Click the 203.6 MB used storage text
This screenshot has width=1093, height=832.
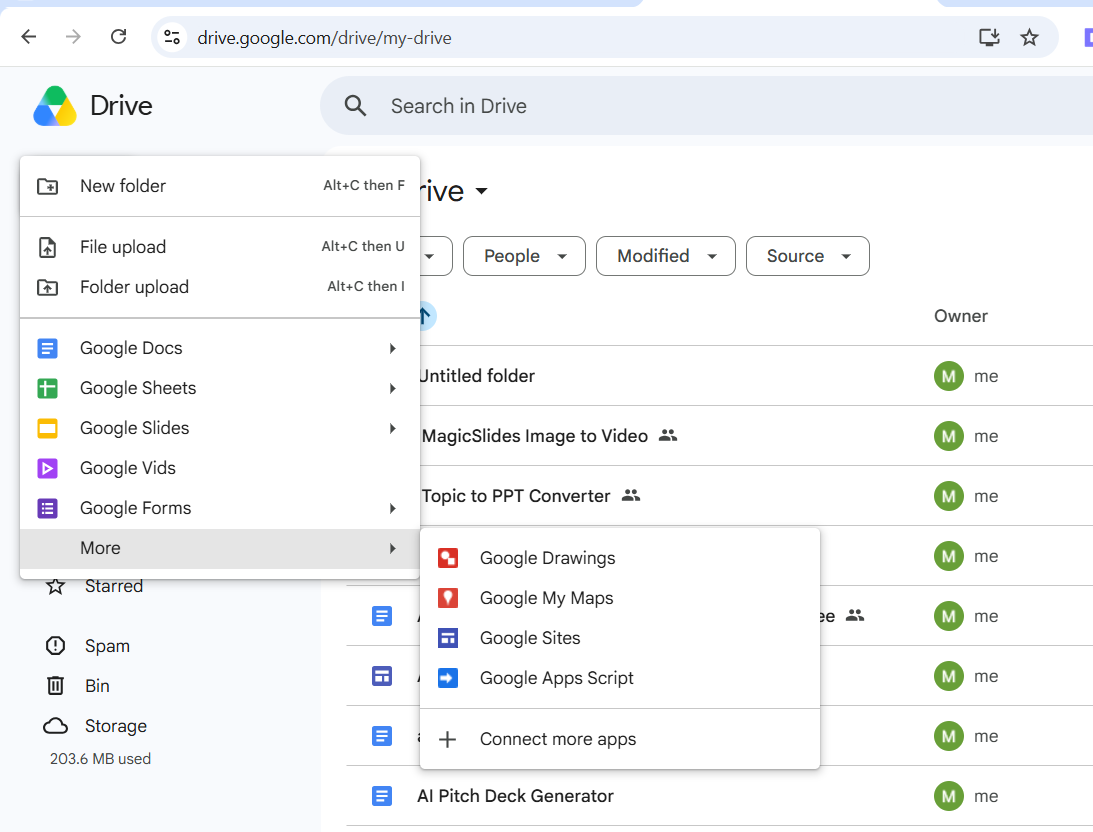tap(100, 759)
